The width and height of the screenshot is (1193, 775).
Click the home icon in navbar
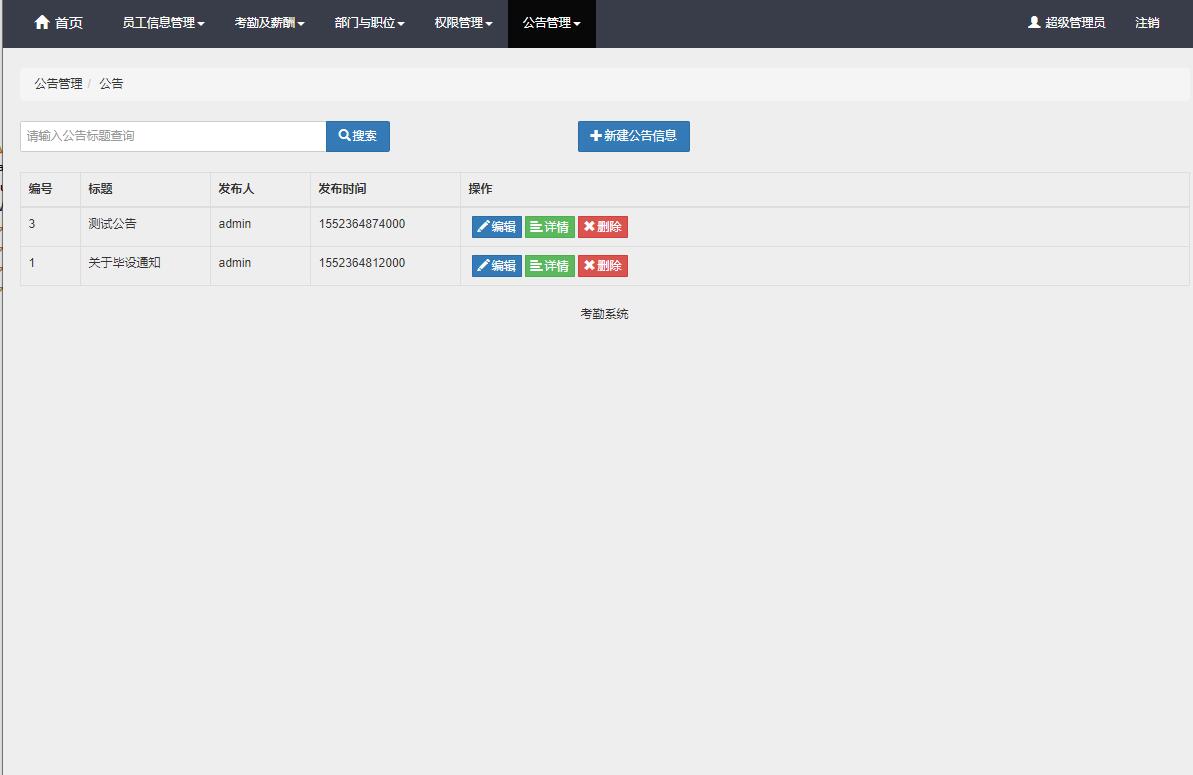(42, 22)
